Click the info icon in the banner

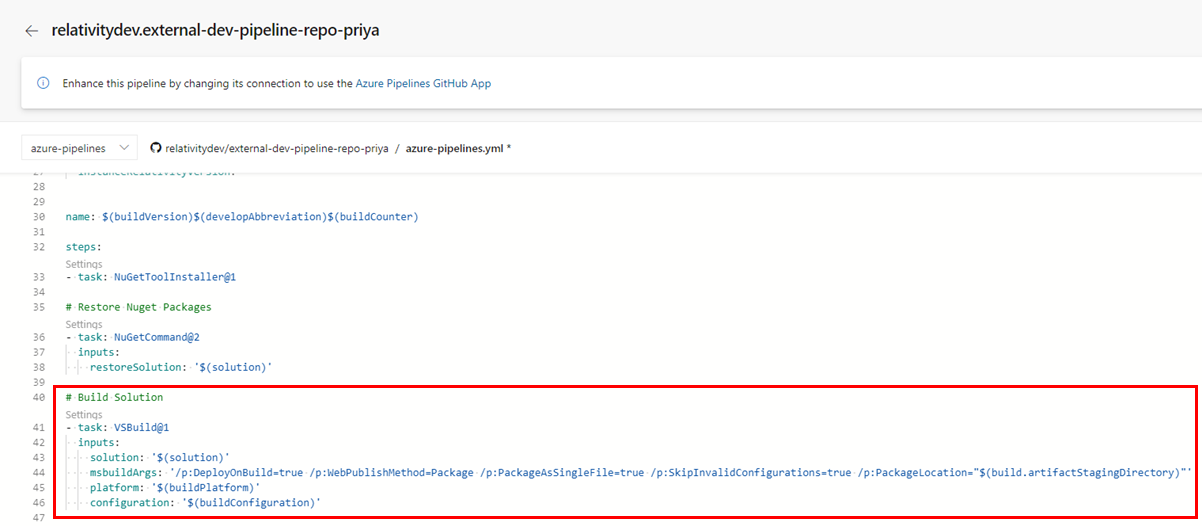43,84
